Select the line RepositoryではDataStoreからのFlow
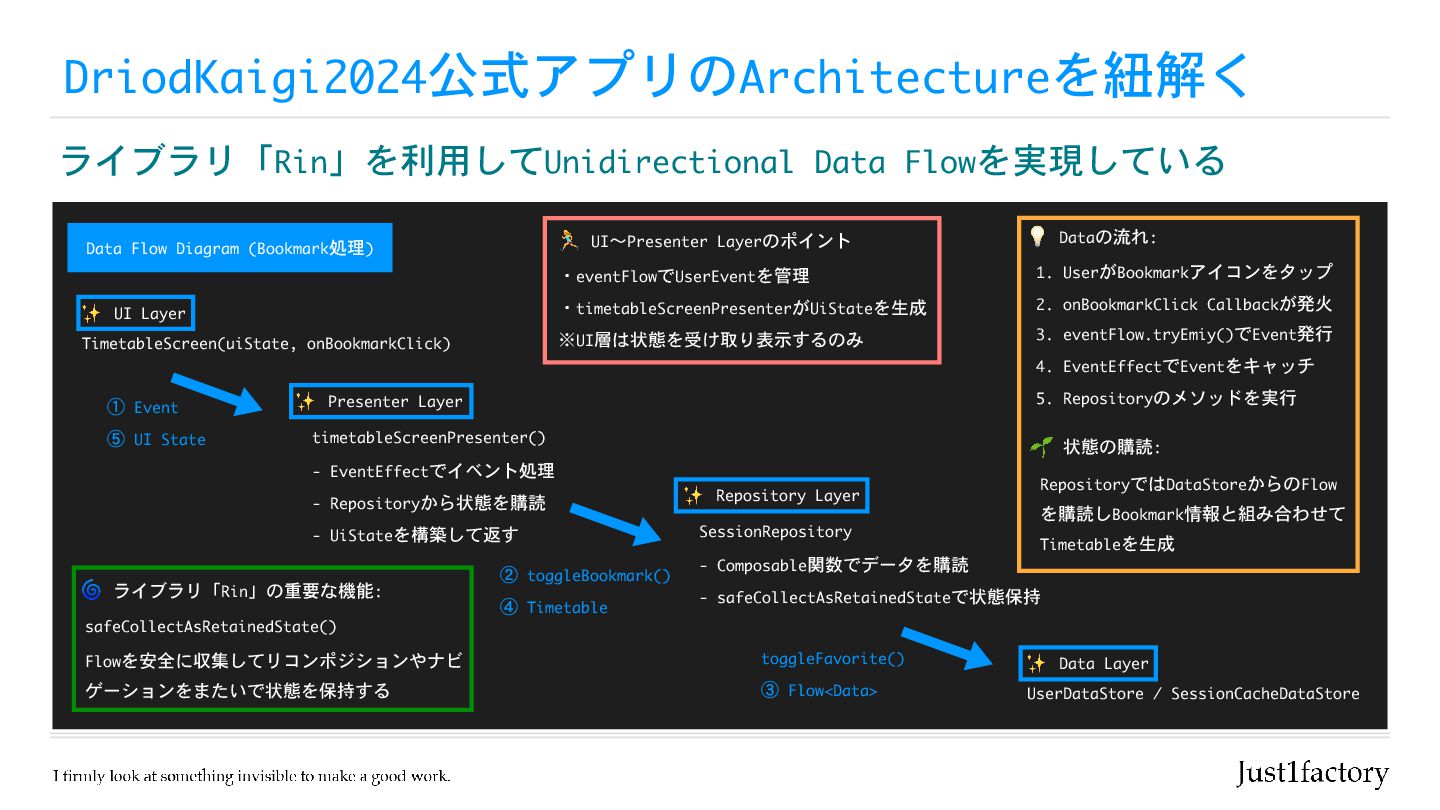The image size is (1440, 810). click(1188, 484)
